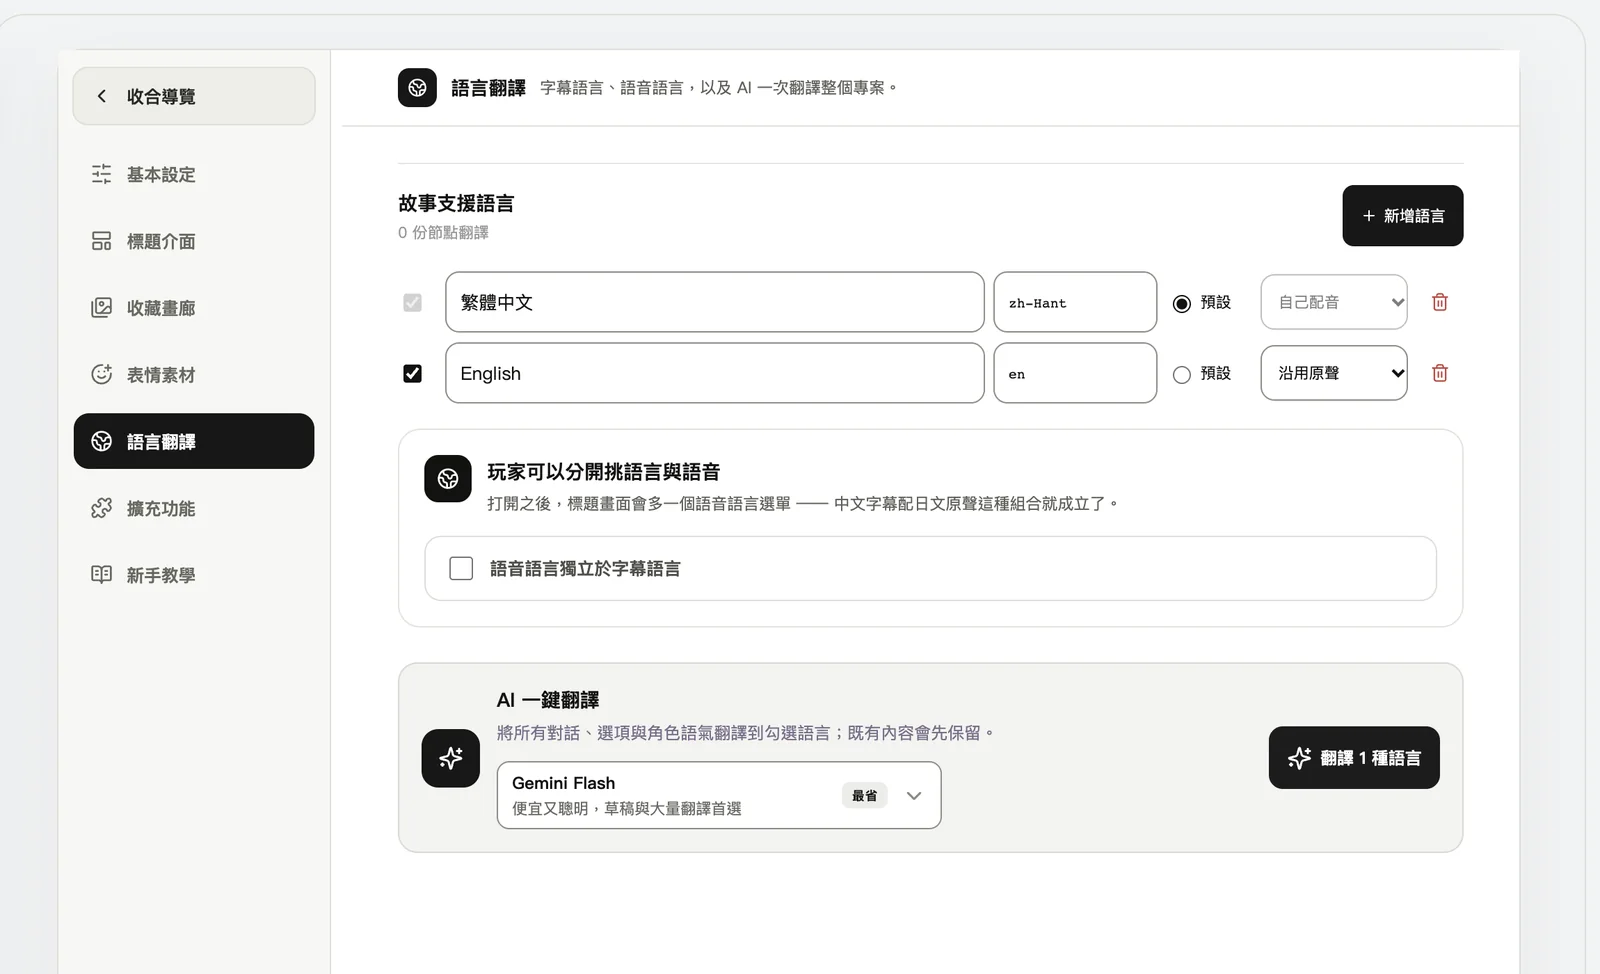The width and height of the screenshot is (1600, 974).
Task: Click the 收藏畫廊 gallery icon
Action: pyautogui.click(x=102, y=308)
